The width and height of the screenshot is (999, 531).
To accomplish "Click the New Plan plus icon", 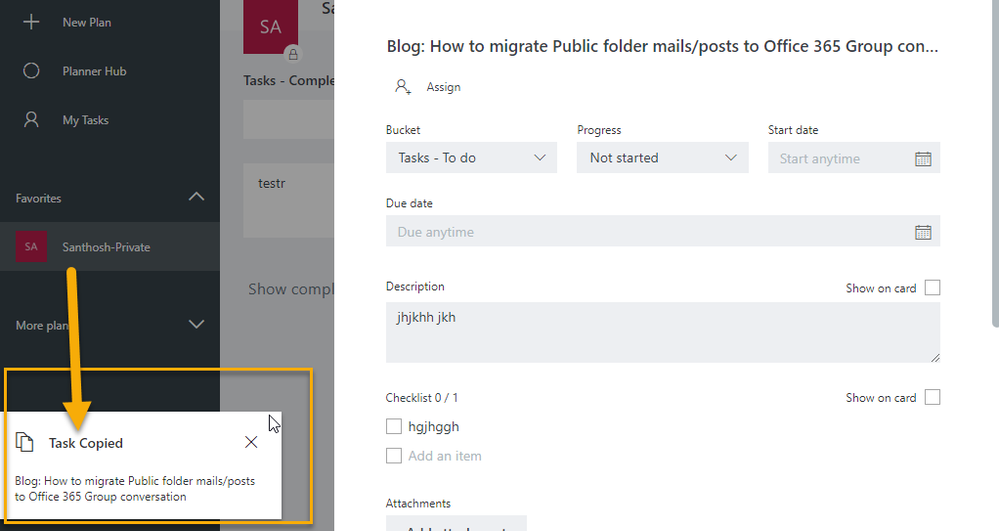I will 31,22.
